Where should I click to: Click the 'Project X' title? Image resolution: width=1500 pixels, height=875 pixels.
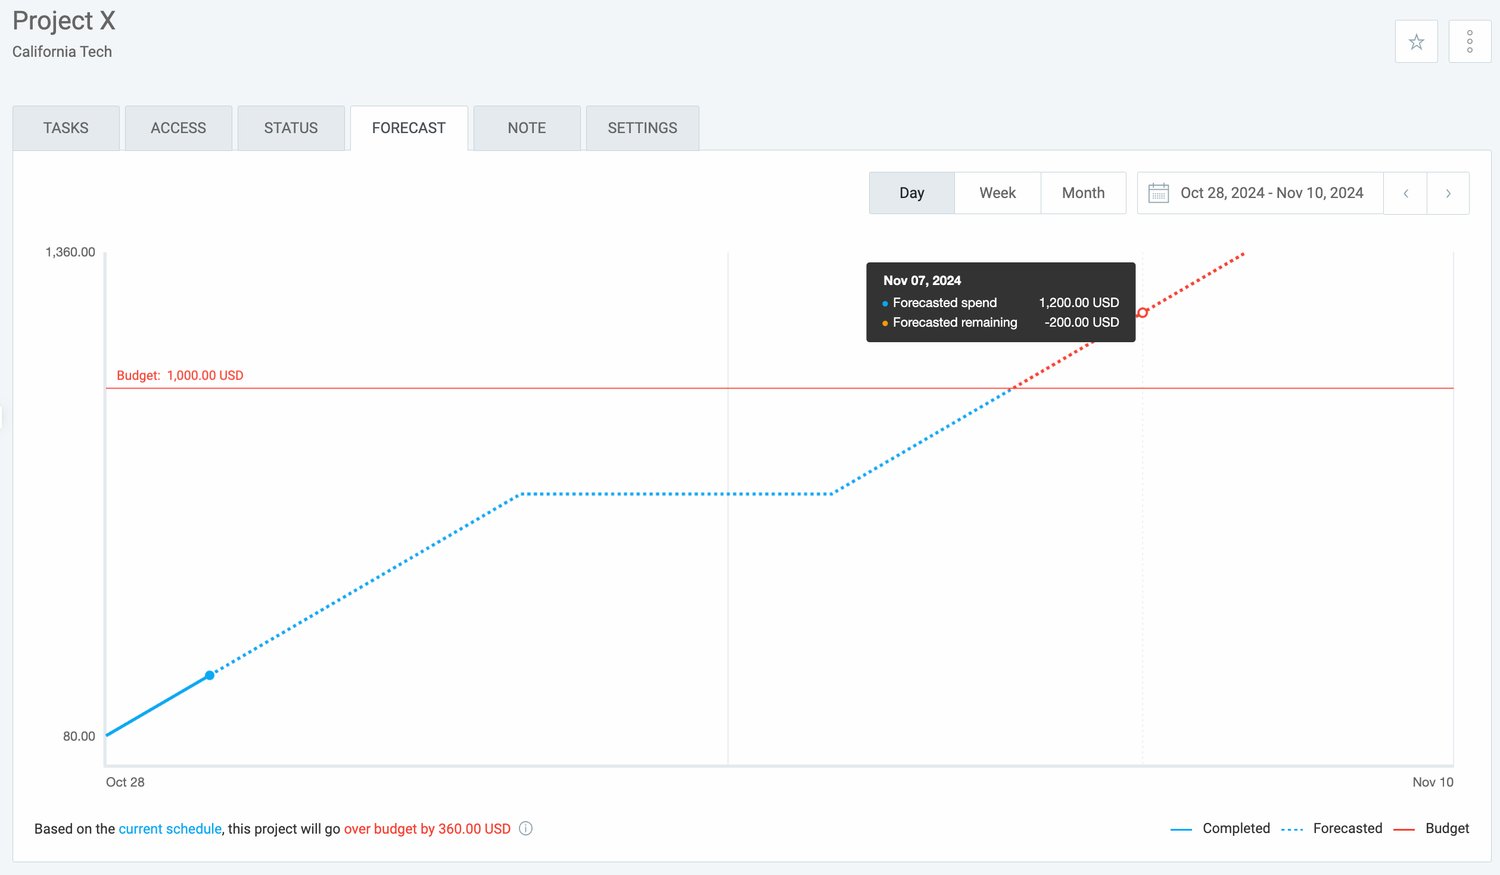pyautogui.click(x=64, y=21)
